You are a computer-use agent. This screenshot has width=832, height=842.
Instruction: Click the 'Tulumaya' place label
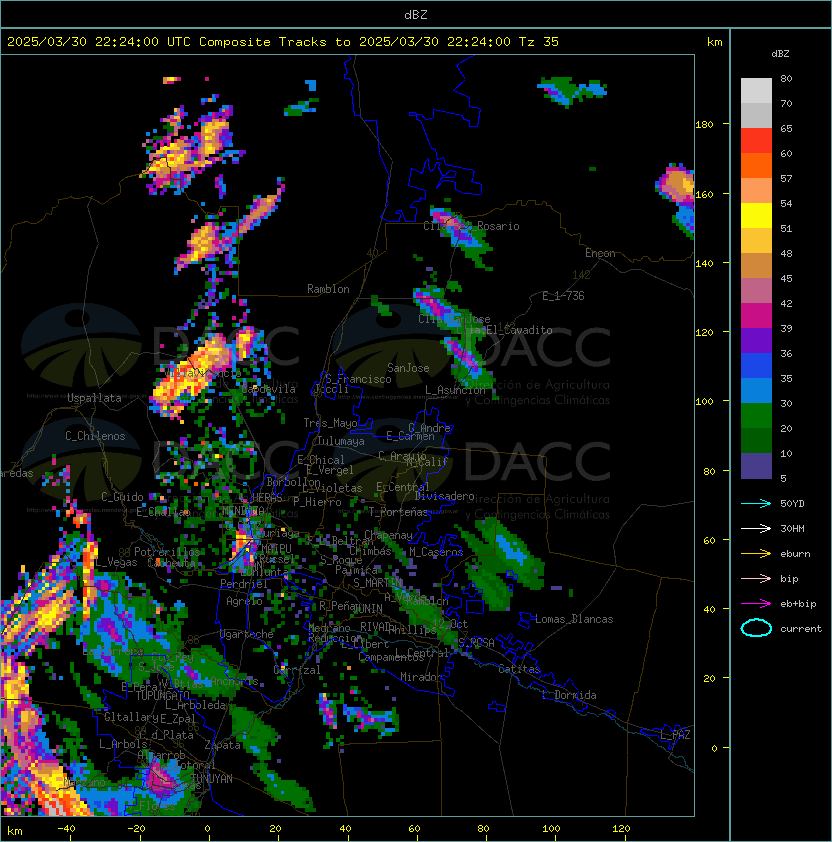coord(341,441)
